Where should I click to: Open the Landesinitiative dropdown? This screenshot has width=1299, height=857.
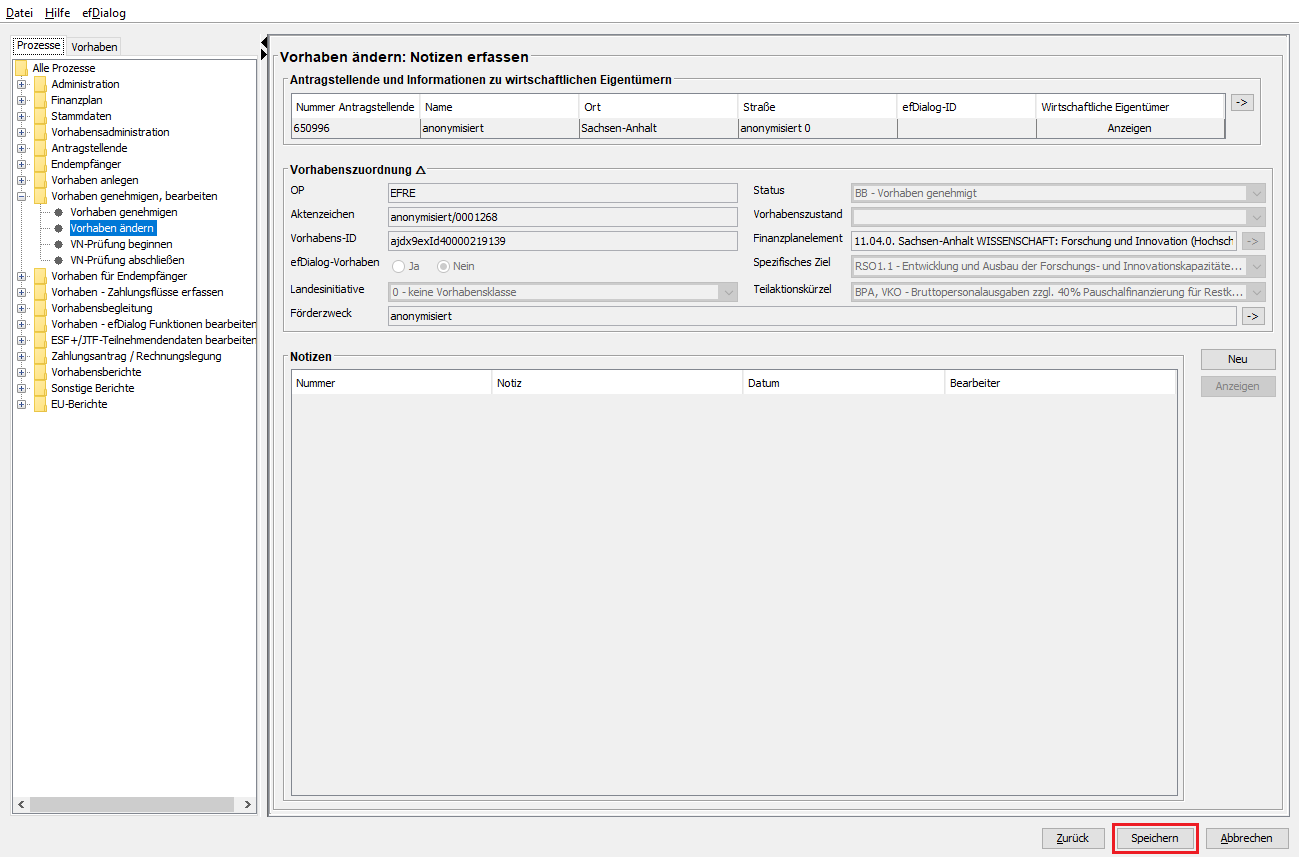click(x=727, y=292)
